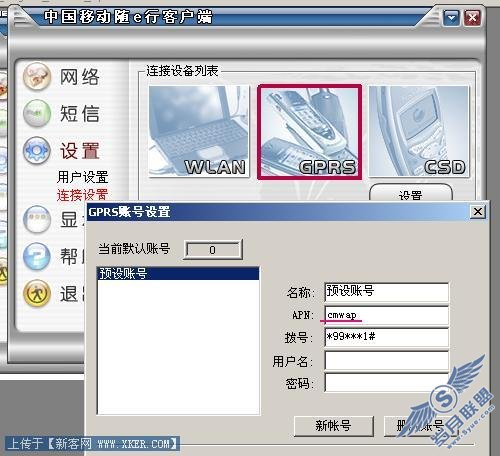Click the 用户名 username input field
Viewport: 500px width, 456px height.
(387, 360)
